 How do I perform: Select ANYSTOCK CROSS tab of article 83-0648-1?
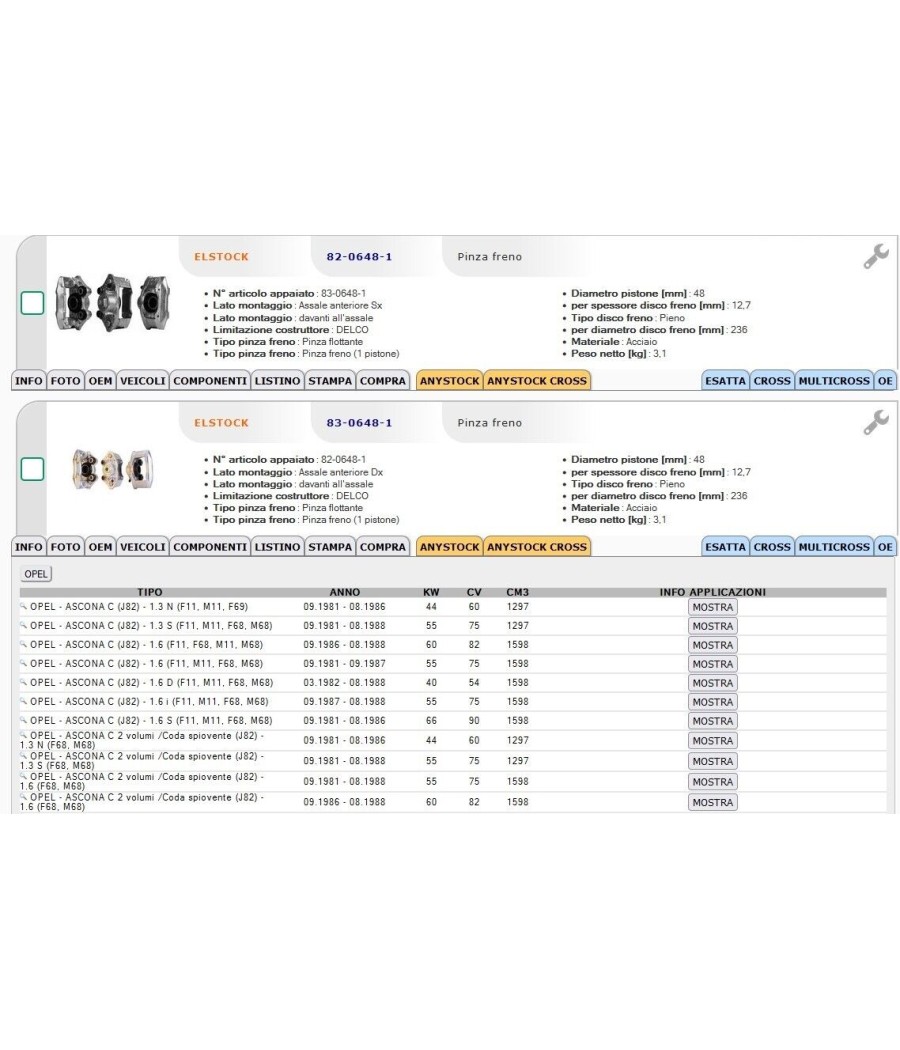pyautogui.click(x=537, y=547)
